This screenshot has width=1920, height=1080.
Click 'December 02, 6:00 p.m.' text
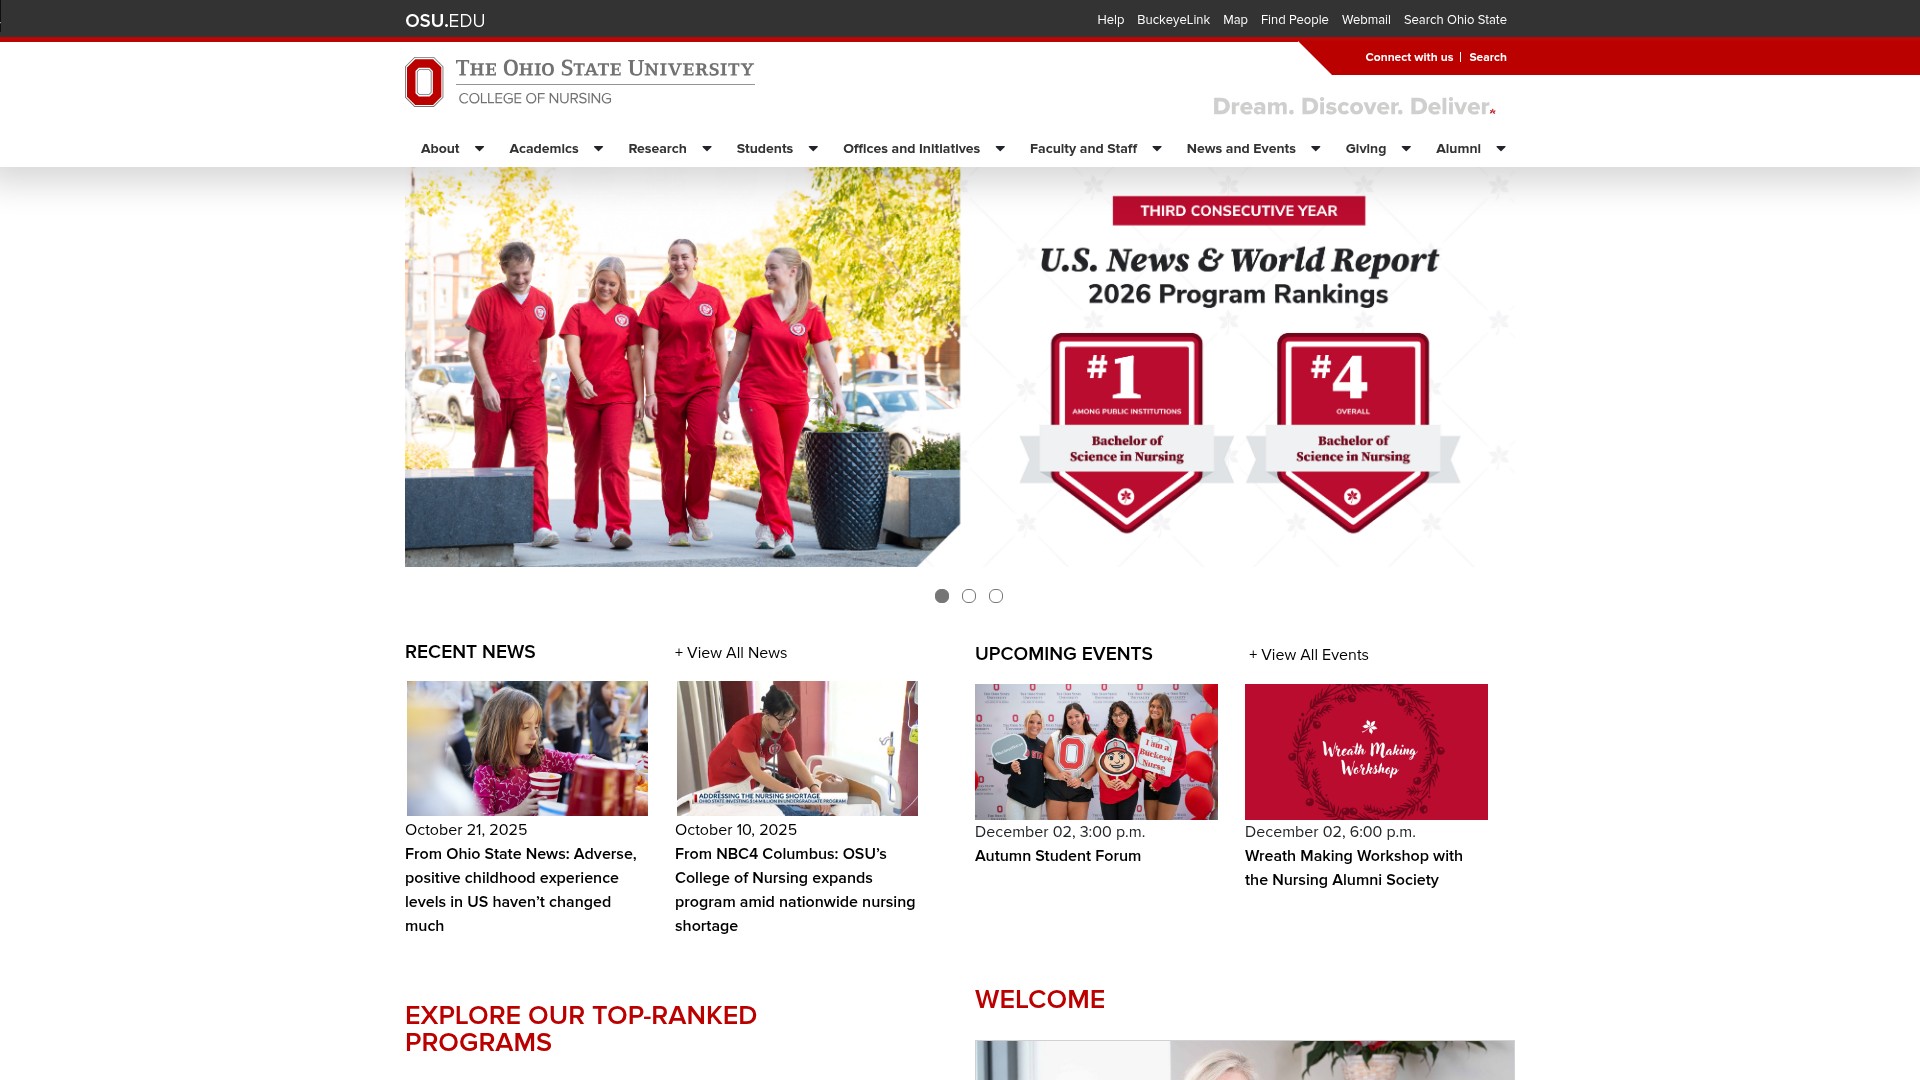[x=1330, y=832]
